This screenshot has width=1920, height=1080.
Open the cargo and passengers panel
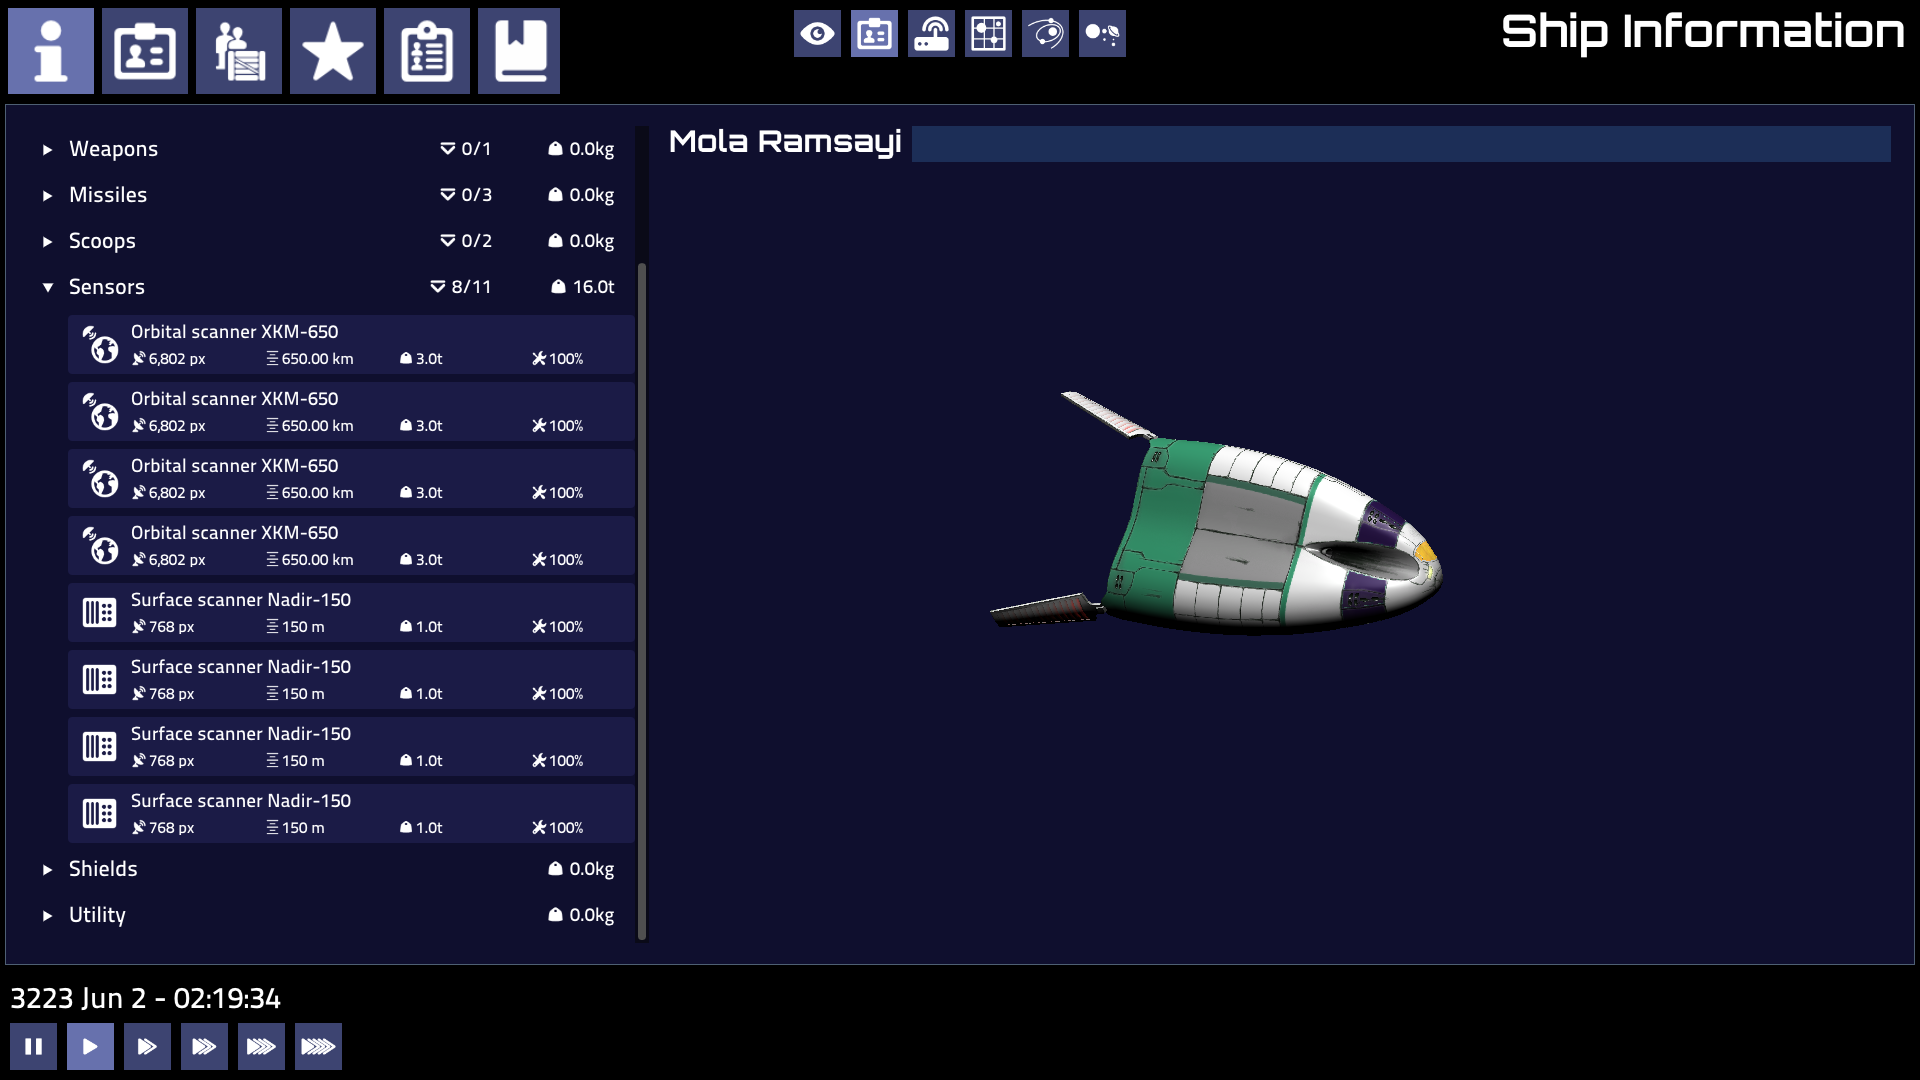(x=239, y=51)
